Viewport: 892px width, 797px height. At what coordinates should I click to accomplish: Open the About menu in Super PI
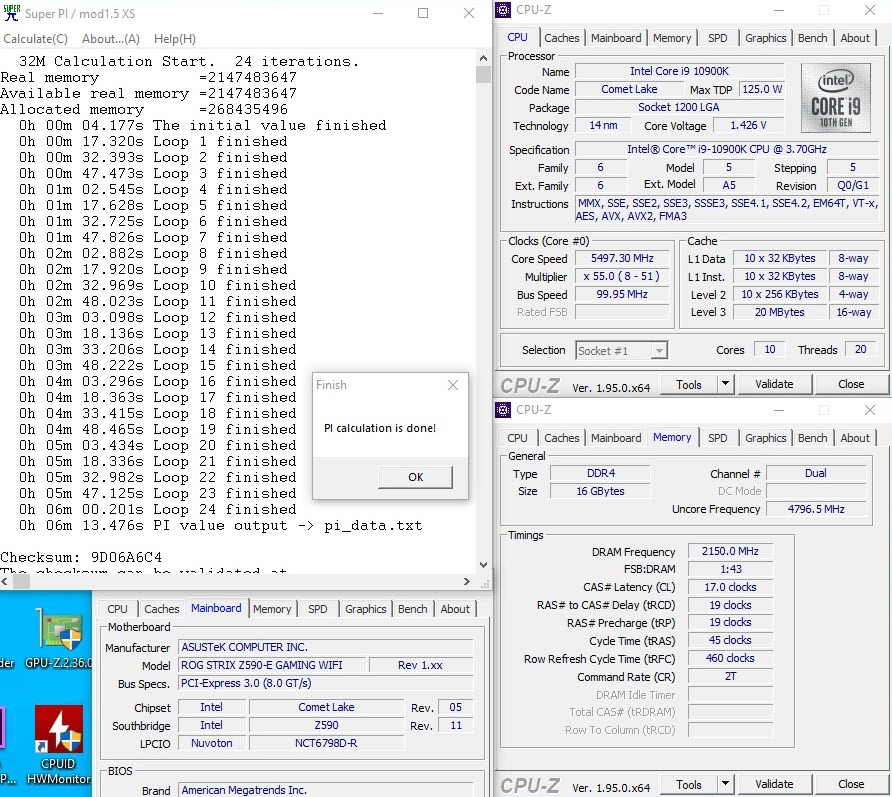(110, 39)
